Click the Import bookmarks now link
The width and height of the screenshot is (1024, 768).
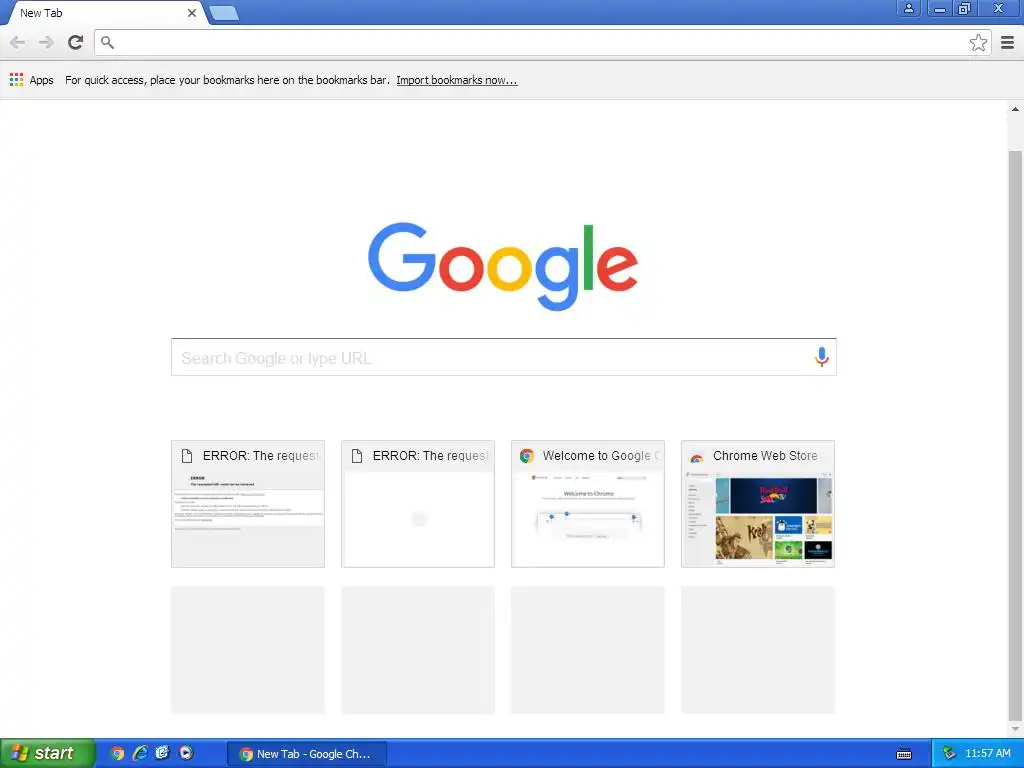(456, 80)
